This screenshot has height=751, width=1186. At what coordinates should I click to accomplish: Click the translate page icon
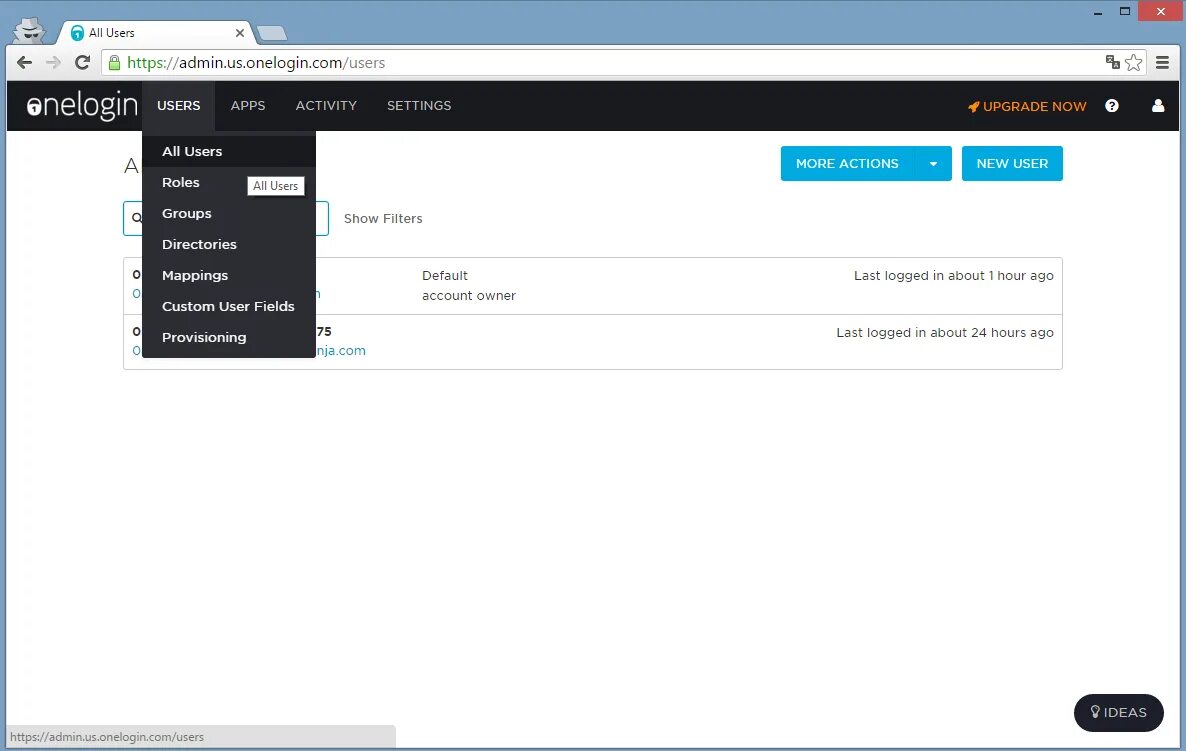click(1112, 62)
